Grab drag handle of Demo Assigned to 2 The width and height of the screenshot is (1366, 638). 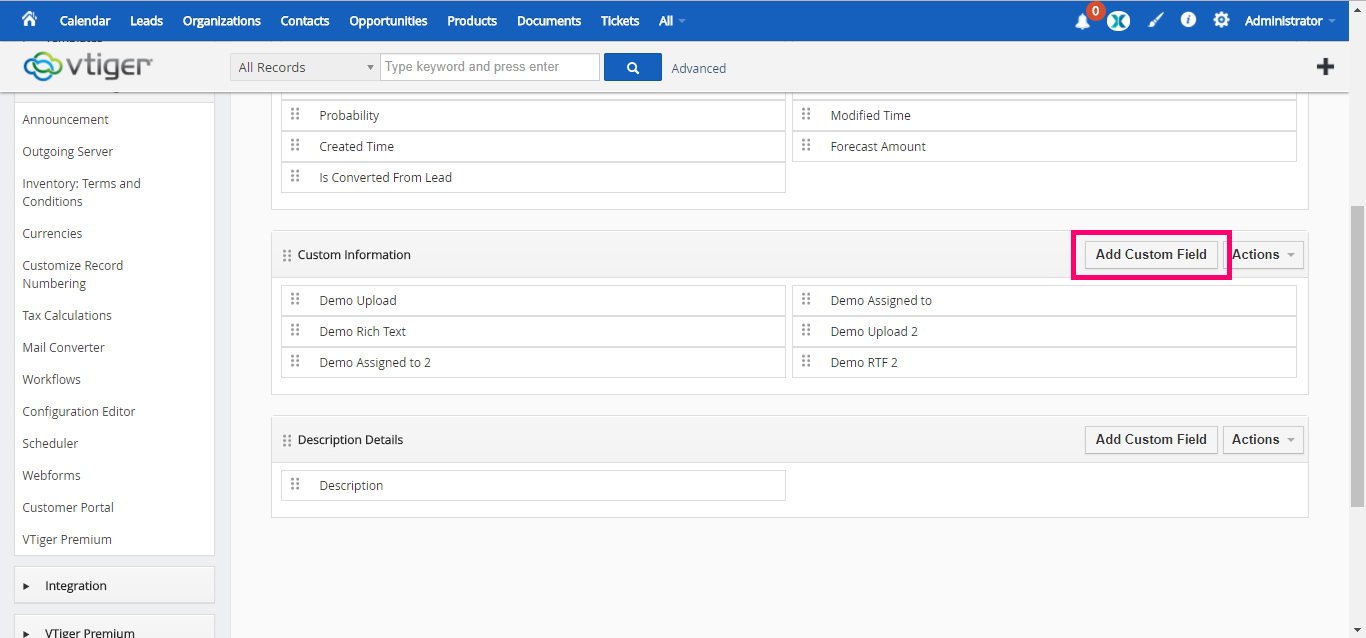point(295,361)
